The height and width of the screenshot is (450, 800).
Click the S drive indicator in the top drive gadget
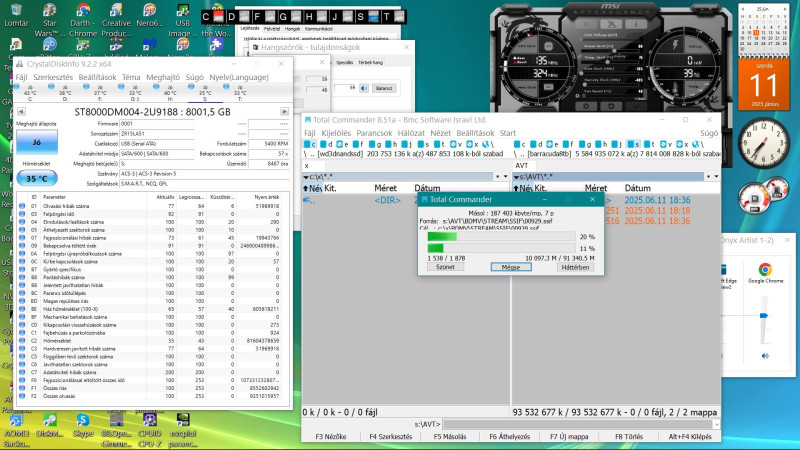366,17
